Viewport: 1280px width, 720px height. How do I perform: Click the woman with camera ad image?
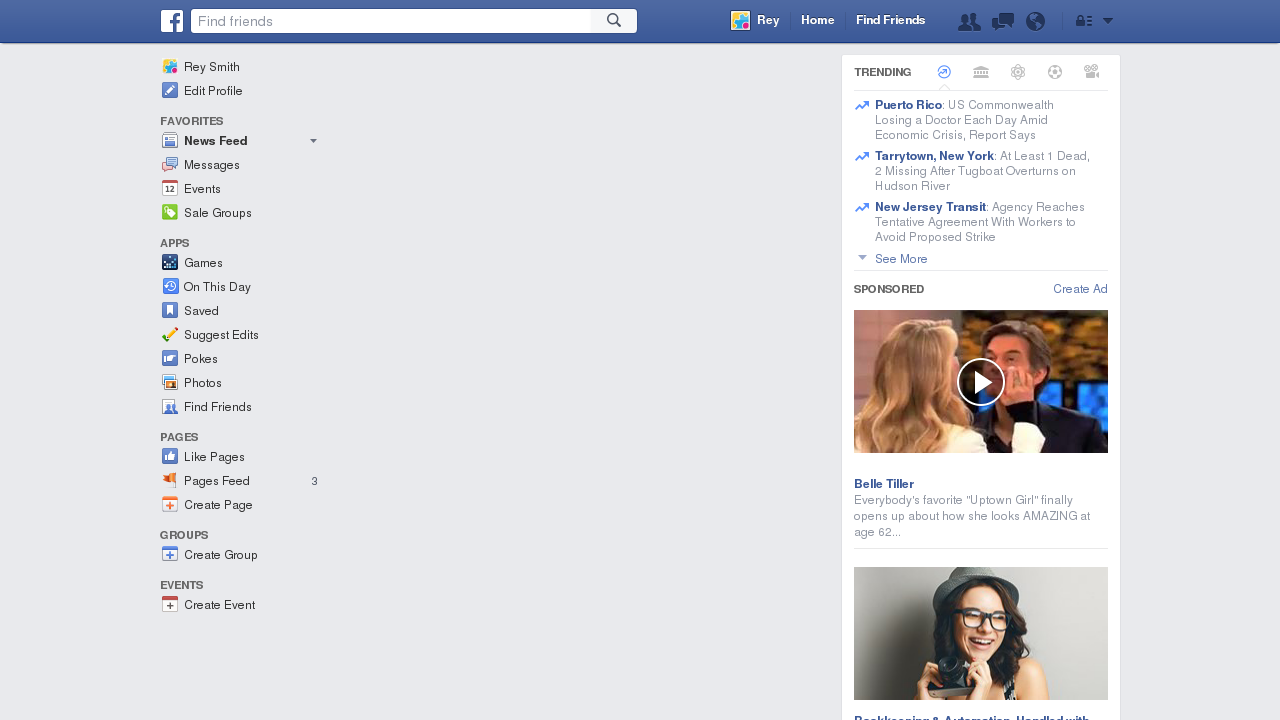pos(981,634)
